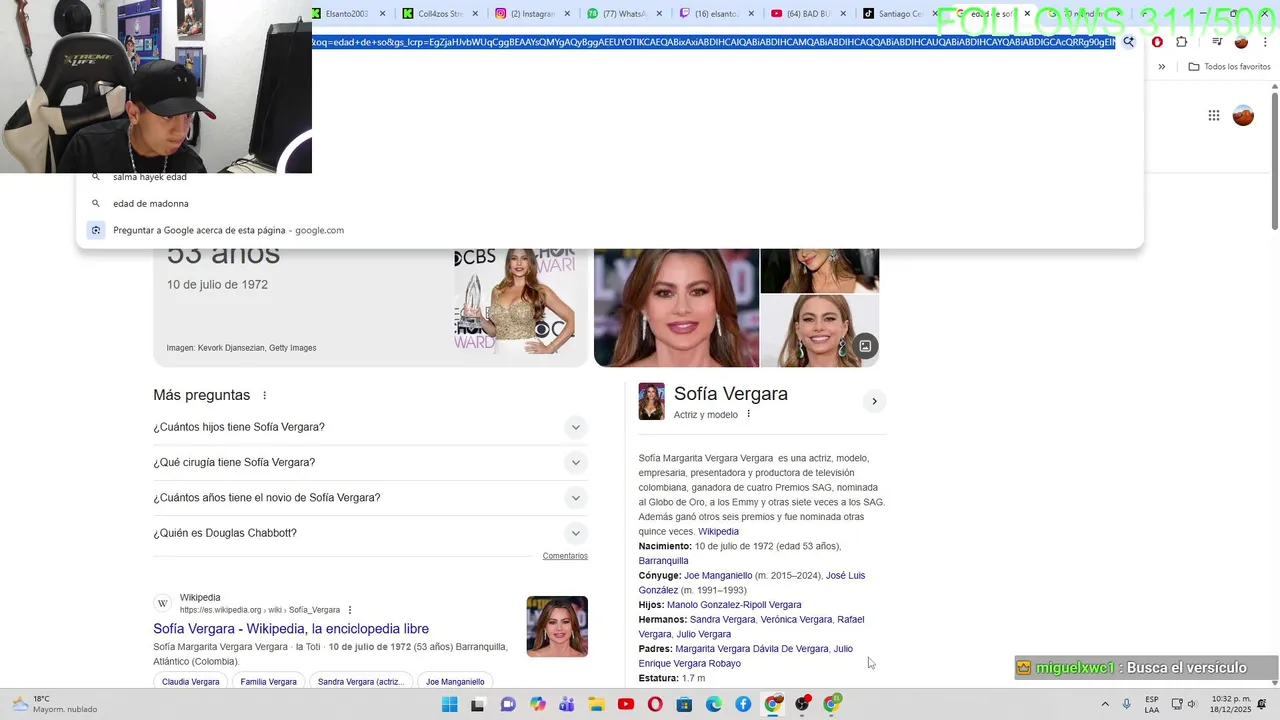Open the Sofía Vergara smiling earrings photo
The width and height of the screenshot is (1280, 720).
pyautogui.click(x=819, y=331)
